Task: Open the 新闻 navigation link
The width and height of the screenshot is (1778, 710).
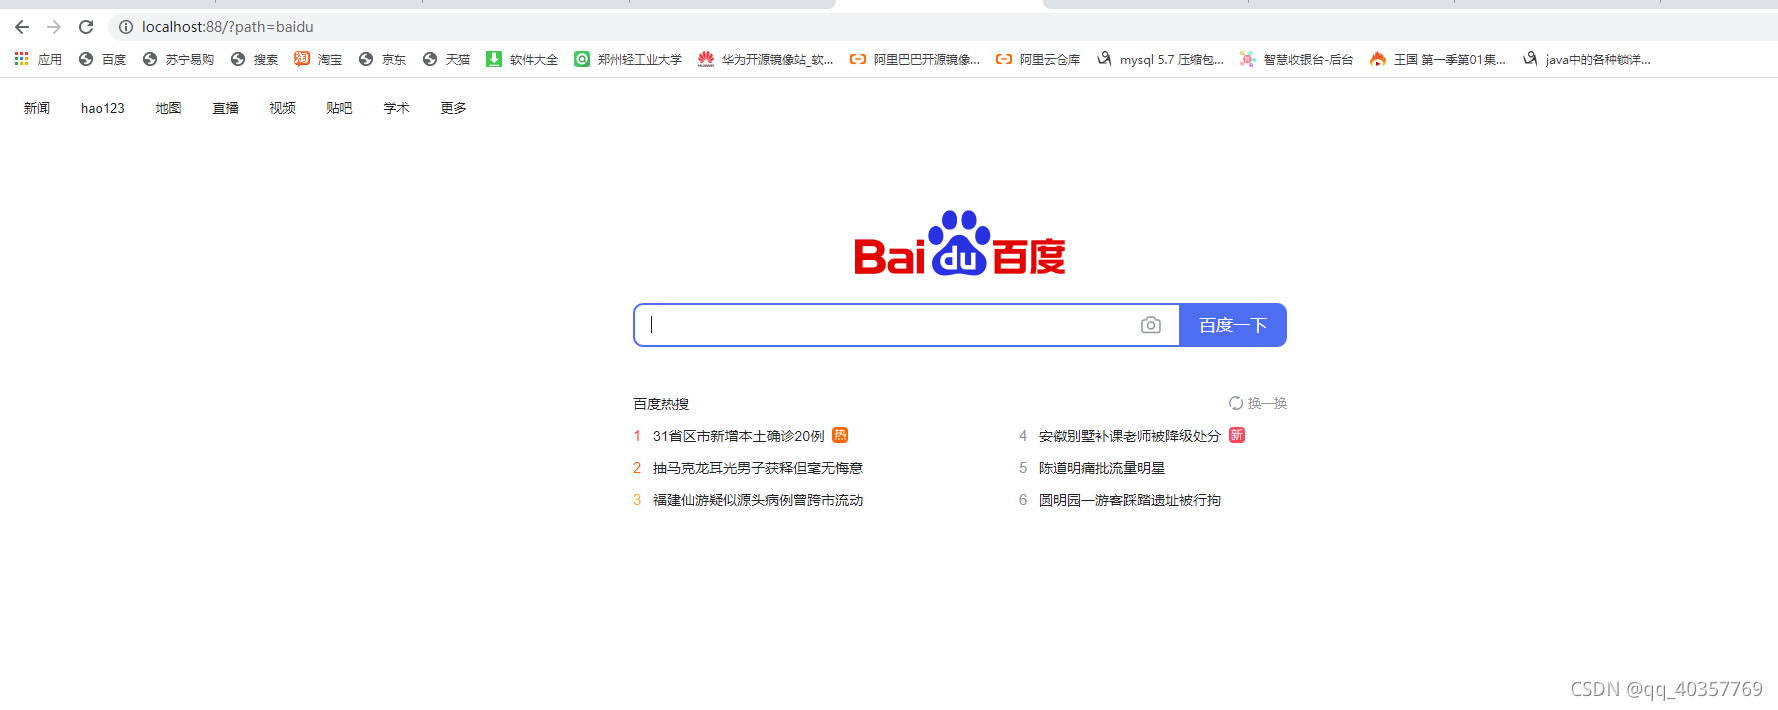Action: tap(37, 108)
